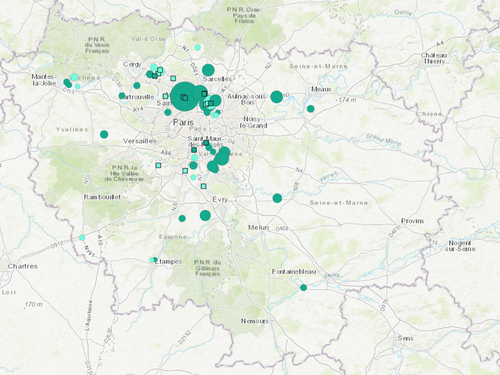The width and height of the screenshot is (500, 375).
Task: Select the Château Thierry label
Action: pos(434,58)
